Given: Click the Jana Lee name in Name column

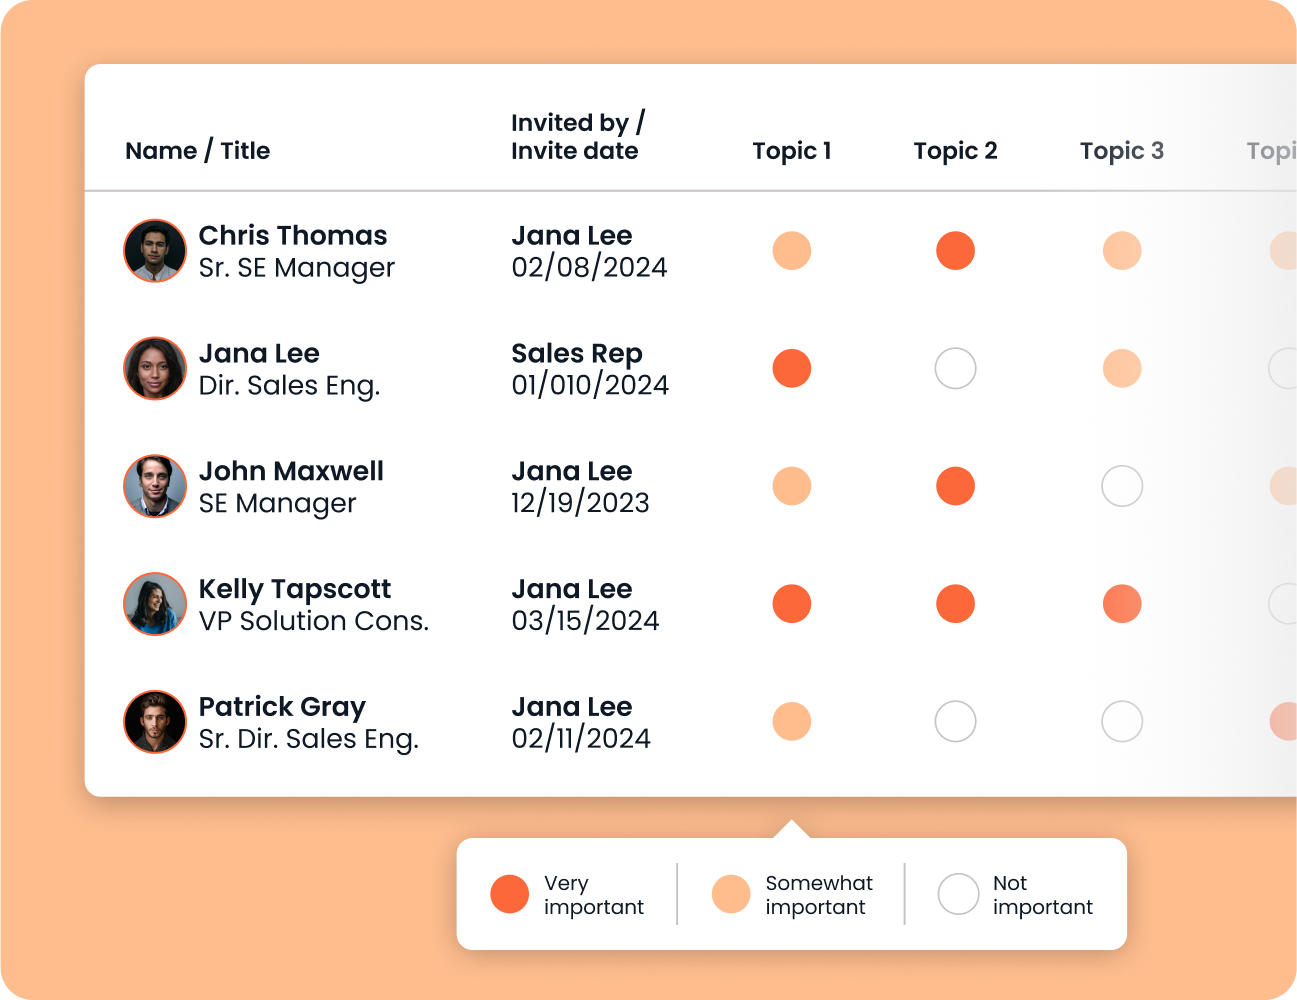Looking at the screenshot, I should point(259,353).
